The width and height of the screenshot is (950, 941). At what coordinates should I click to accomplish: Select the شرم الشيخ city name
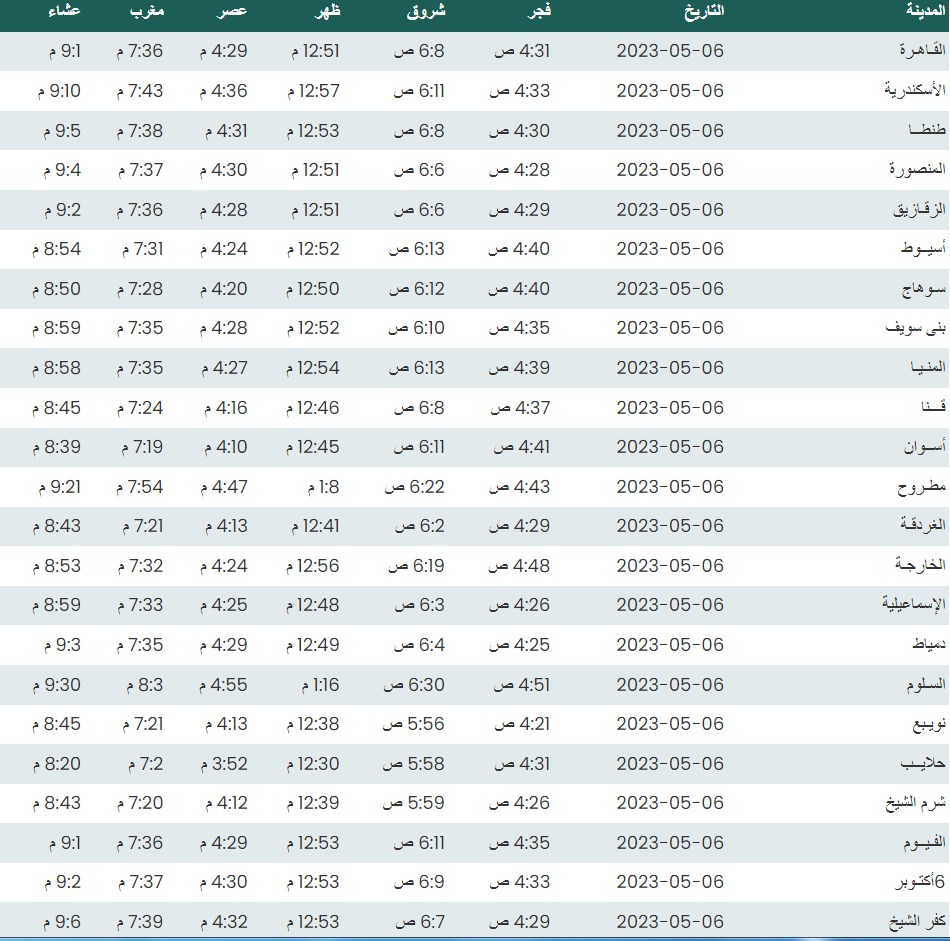pyautogui.click(x=908, y=805)
